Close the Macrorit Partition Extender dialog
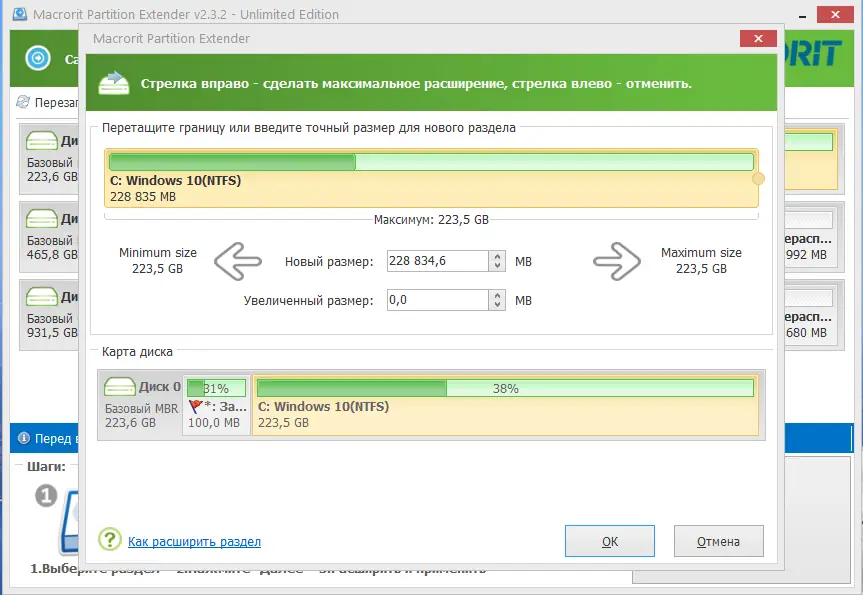The height and width of the screenshot is (595, 863). (x=758, y=39)
